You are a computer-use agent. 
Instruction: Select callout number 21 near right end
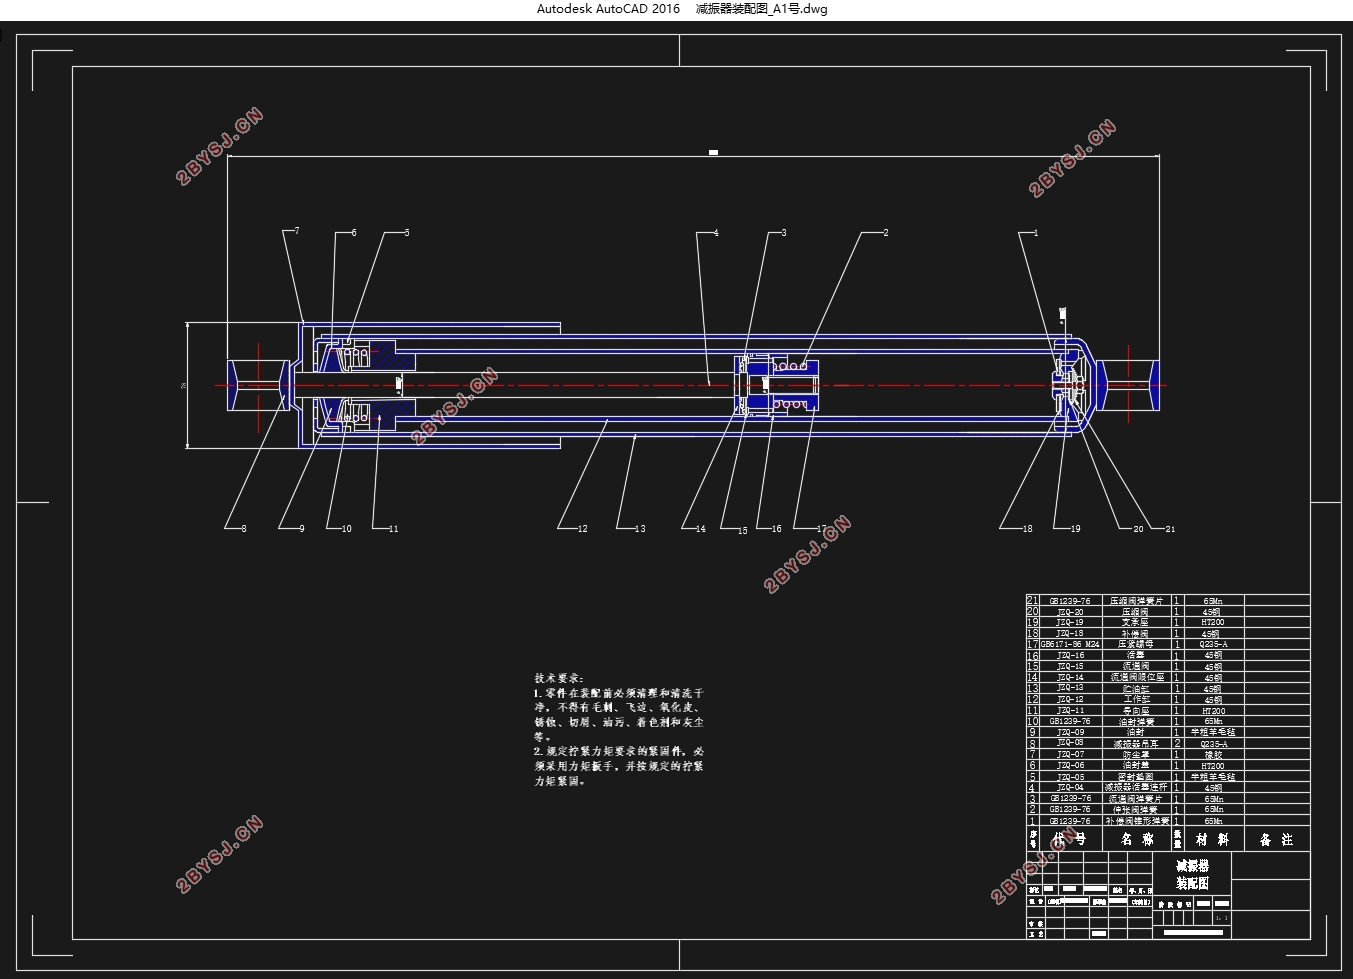click(x=1170, y=529)
